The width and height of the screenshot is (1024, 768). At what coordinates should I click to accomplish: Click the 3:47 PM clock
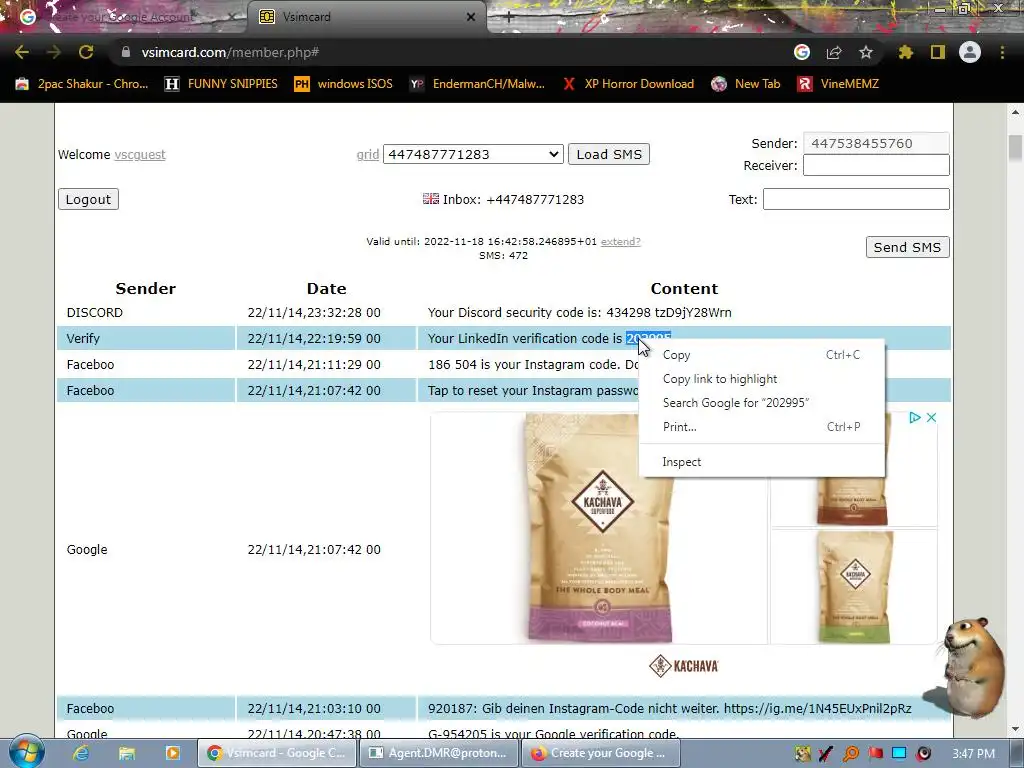[973, 754]
